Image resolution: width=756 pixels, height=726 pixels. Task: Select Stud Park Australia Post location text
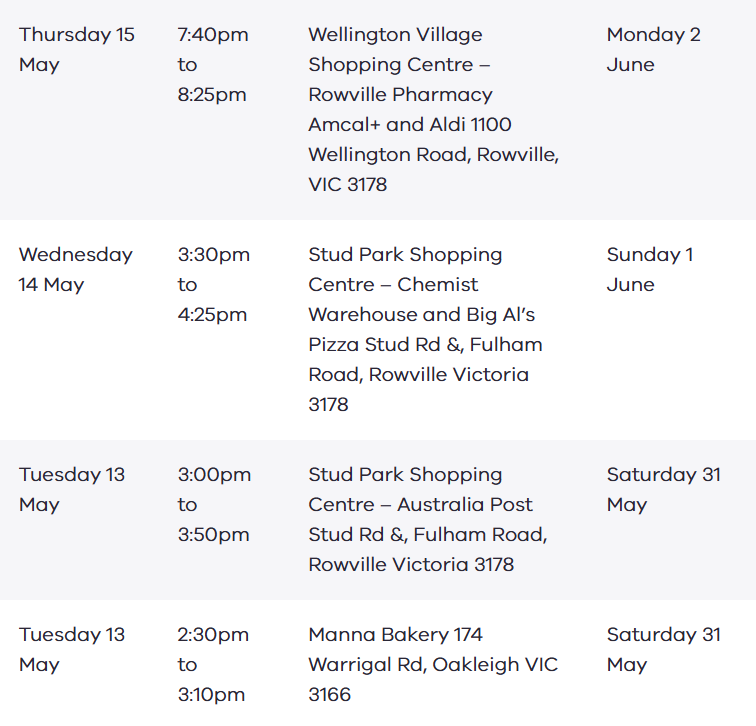(428, 519)
